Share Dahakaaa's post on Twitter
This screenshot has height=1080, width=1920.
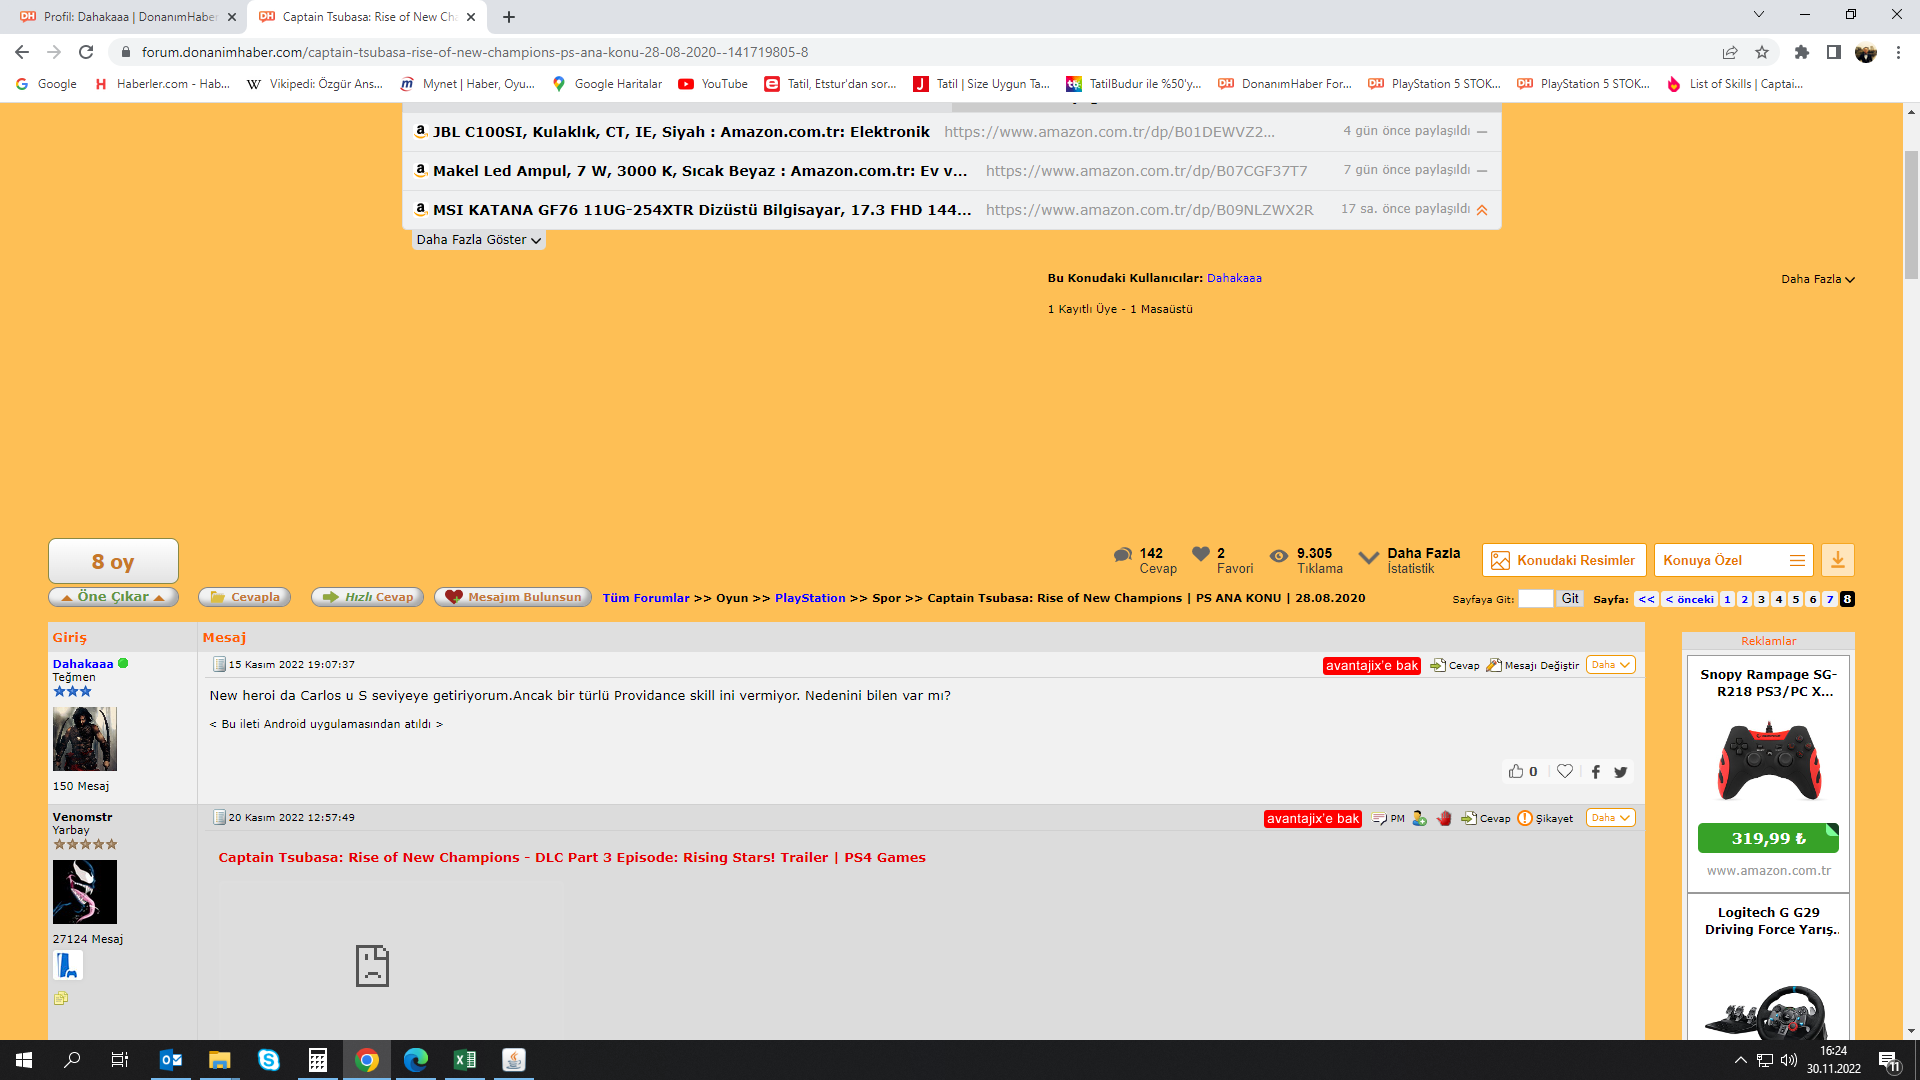1621,772
